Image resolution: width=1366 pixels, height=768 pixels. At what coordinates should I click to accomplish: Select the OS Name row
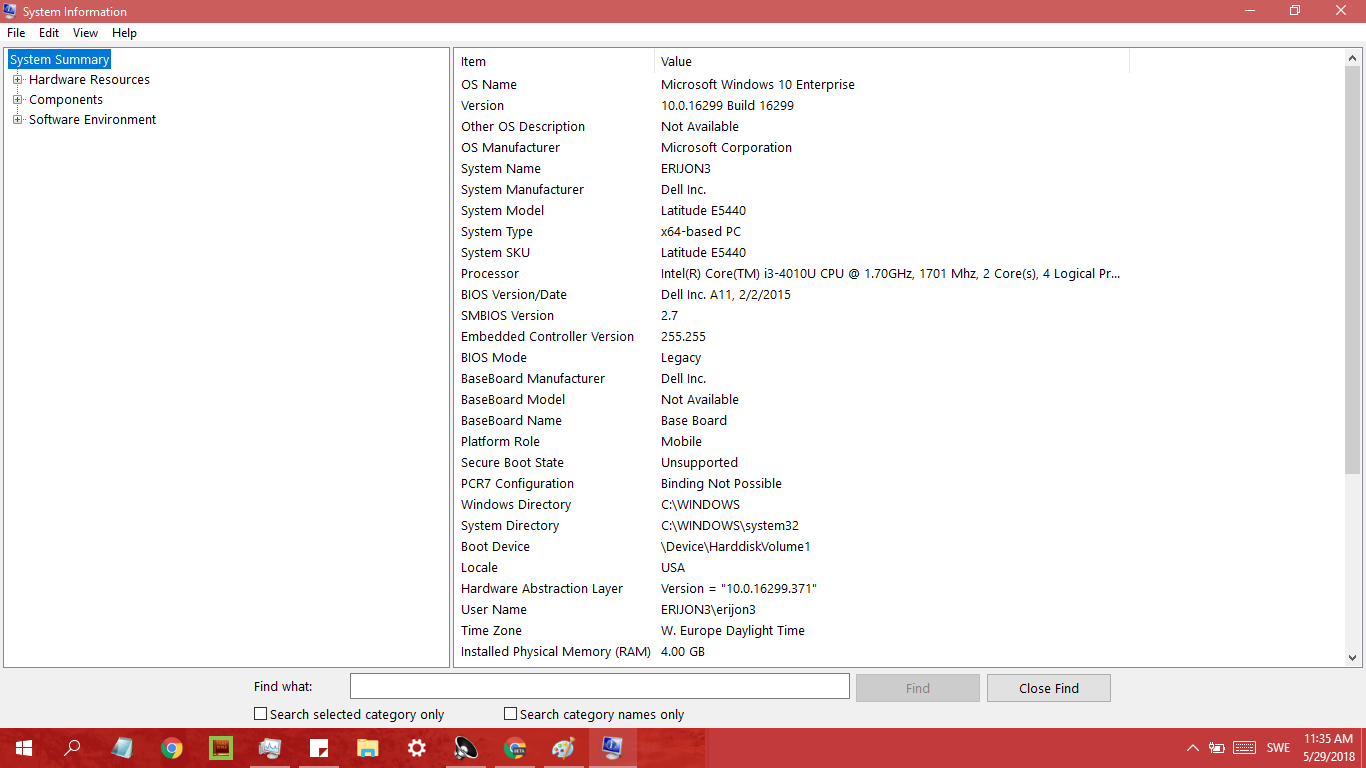[x=792, y=85]
